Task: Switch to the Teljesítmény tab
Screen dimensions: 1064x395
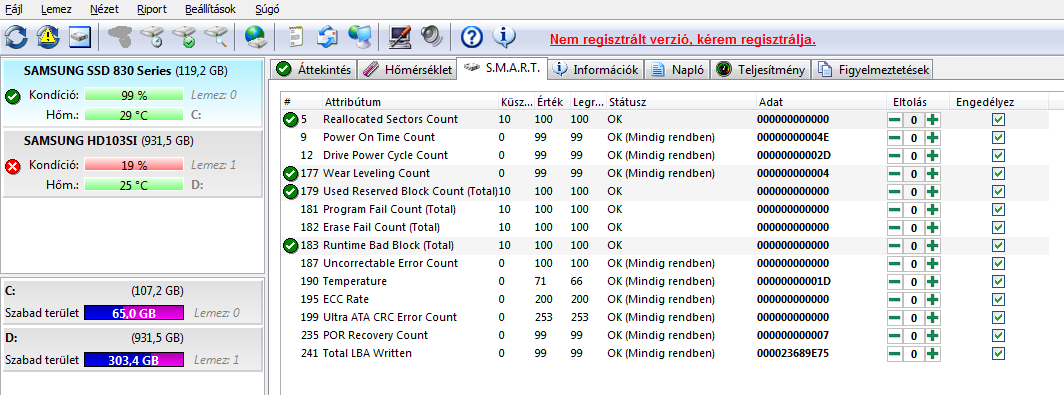Action: coord(761,70)
